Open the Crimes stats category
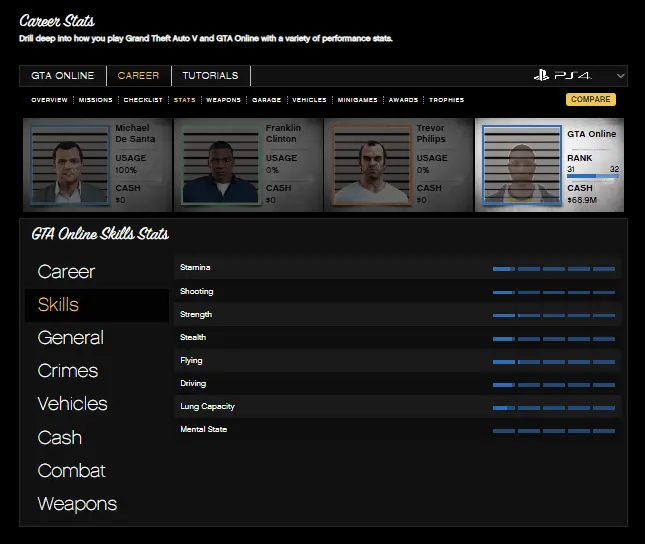645x544 pixels. click(68, 371)
